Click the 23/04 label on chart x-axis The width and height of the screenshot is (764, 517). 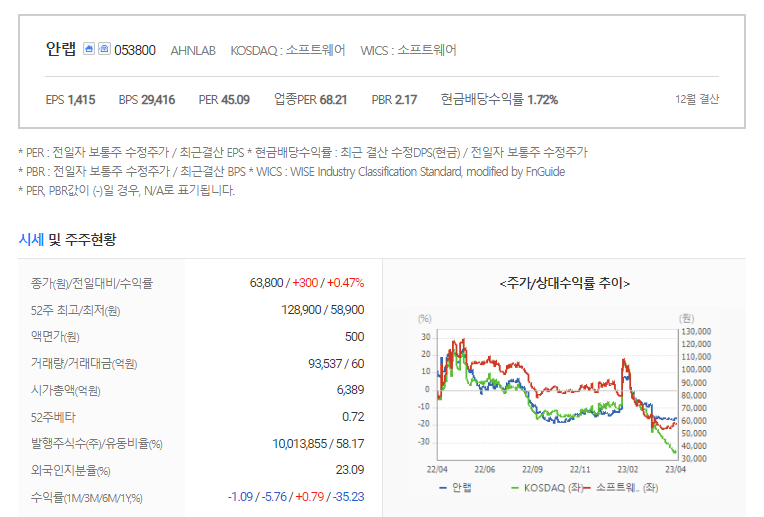pyautogui.click(x=675, y=469)
